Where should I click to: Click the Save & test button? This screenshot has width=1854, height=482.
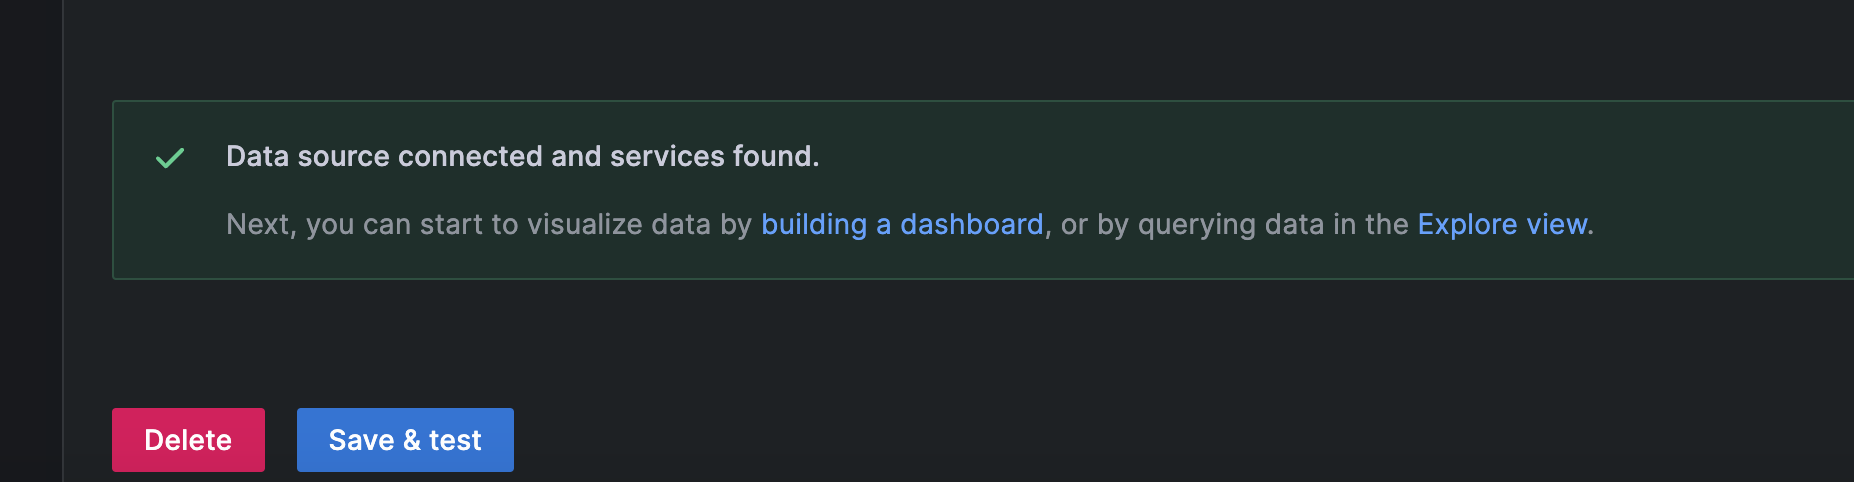pos(405,440)
